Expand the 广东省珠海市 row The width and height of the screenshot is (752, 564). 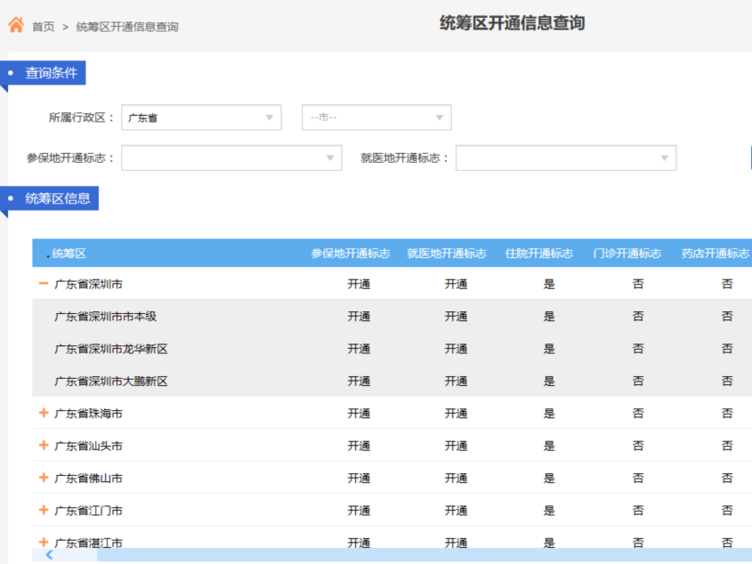(x=43, y=413)
